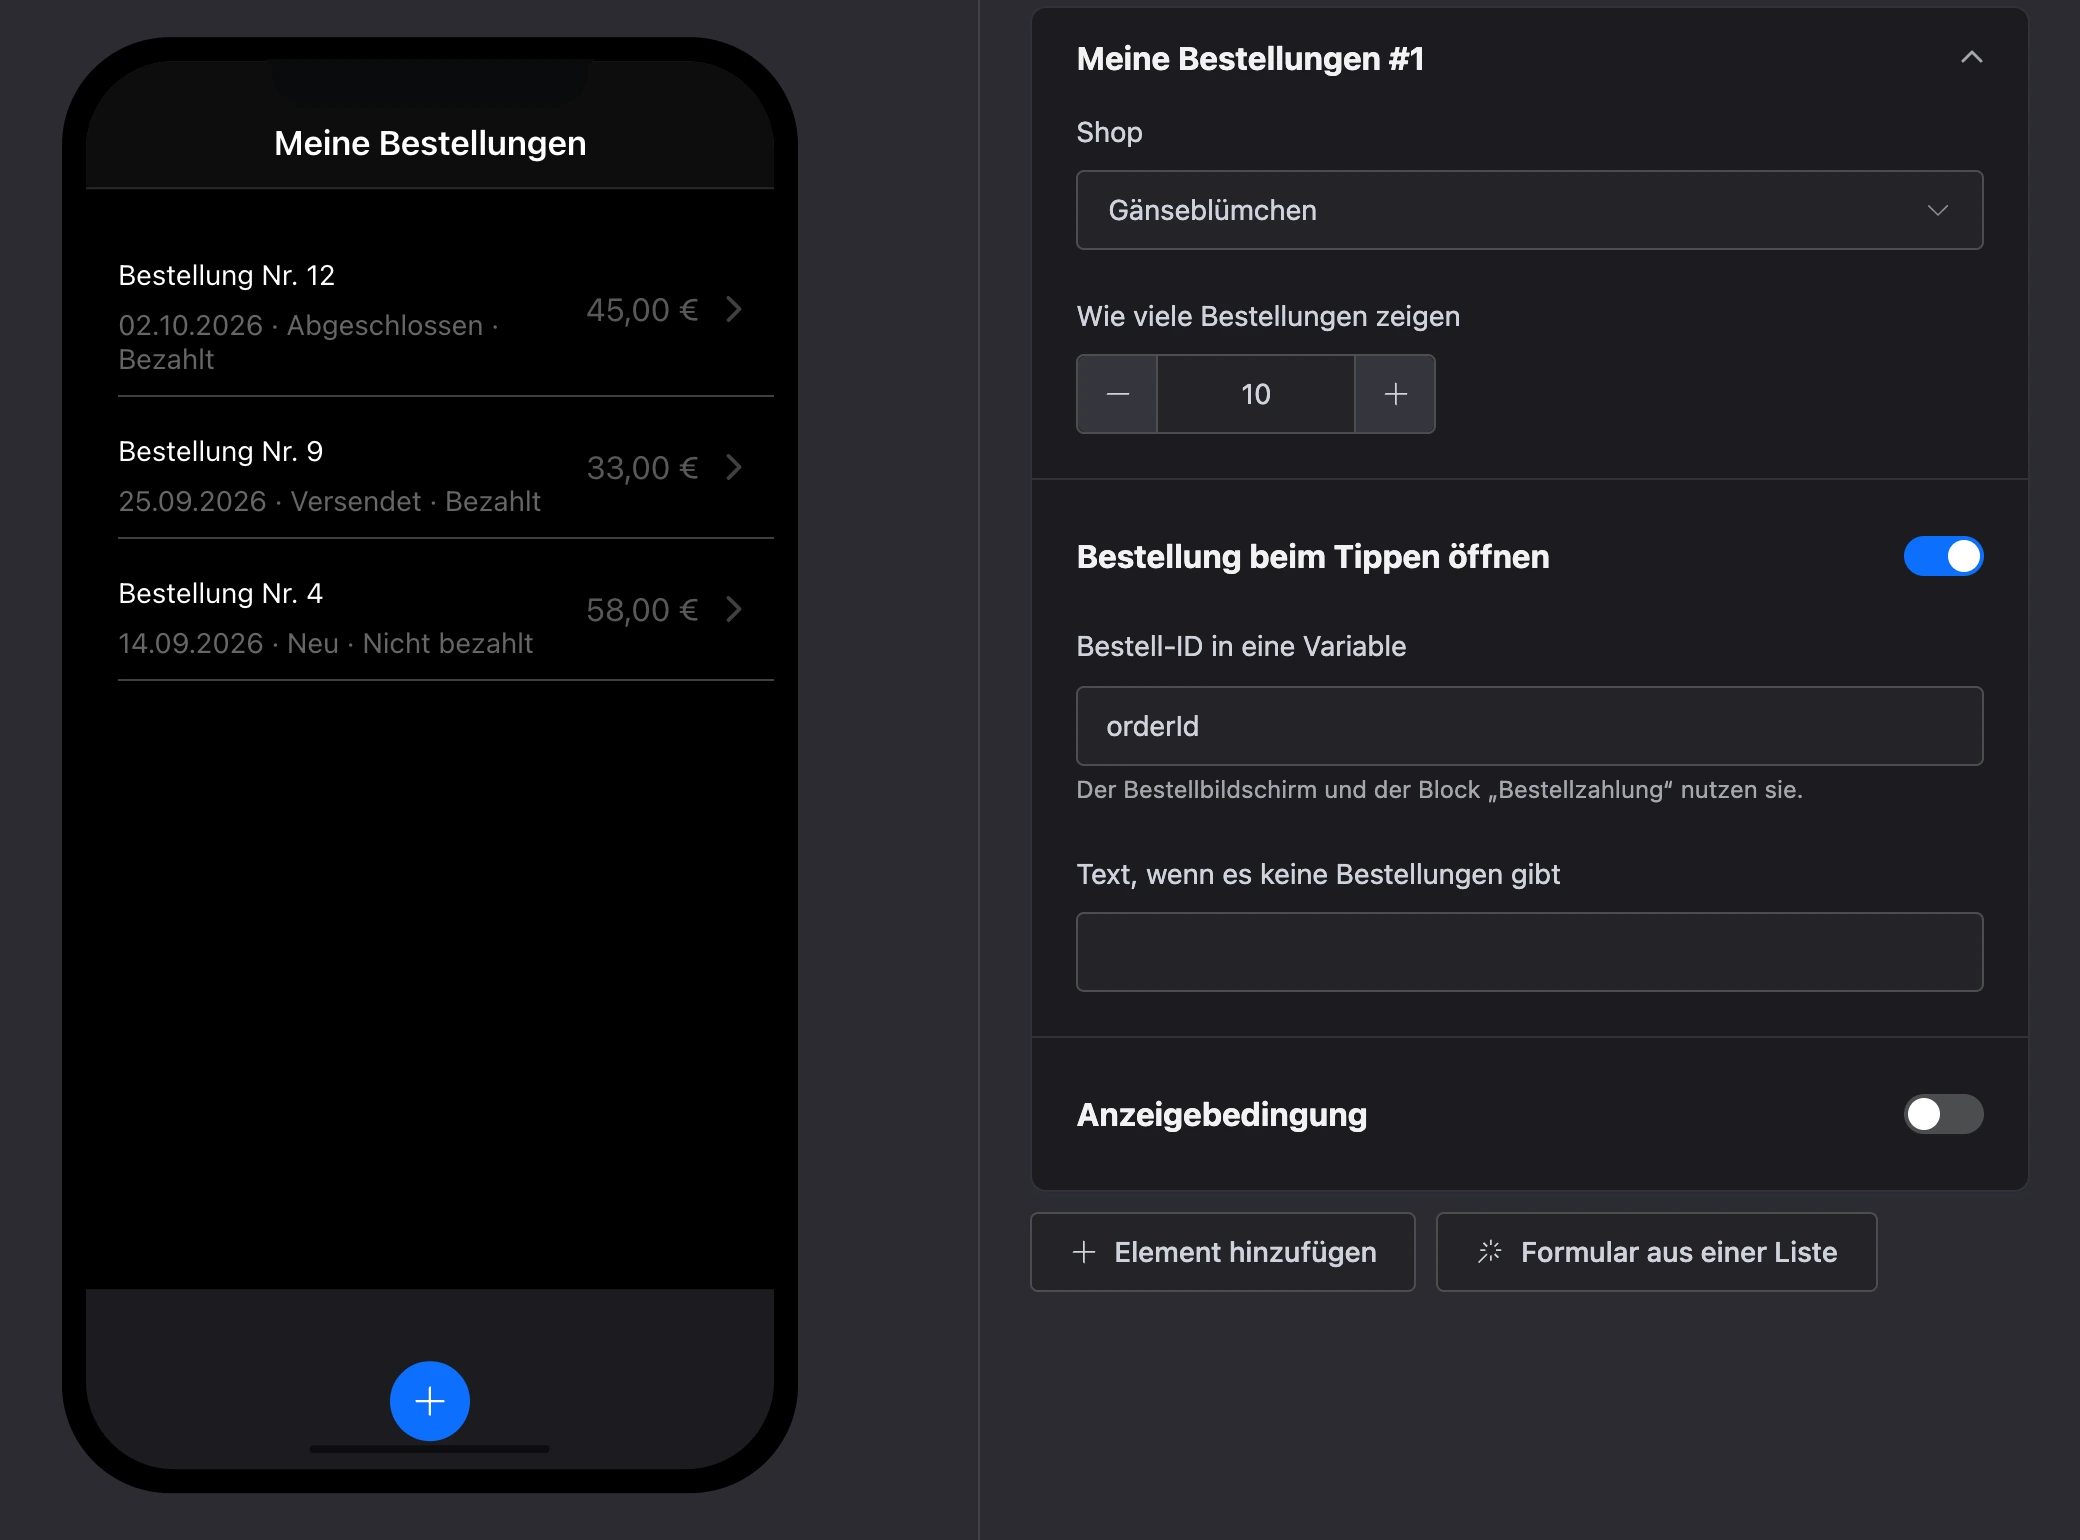Click the orderId variable input field
Image resolution: width=2080 pixels, height=1540 pixels.
[x=1529, y=726]
